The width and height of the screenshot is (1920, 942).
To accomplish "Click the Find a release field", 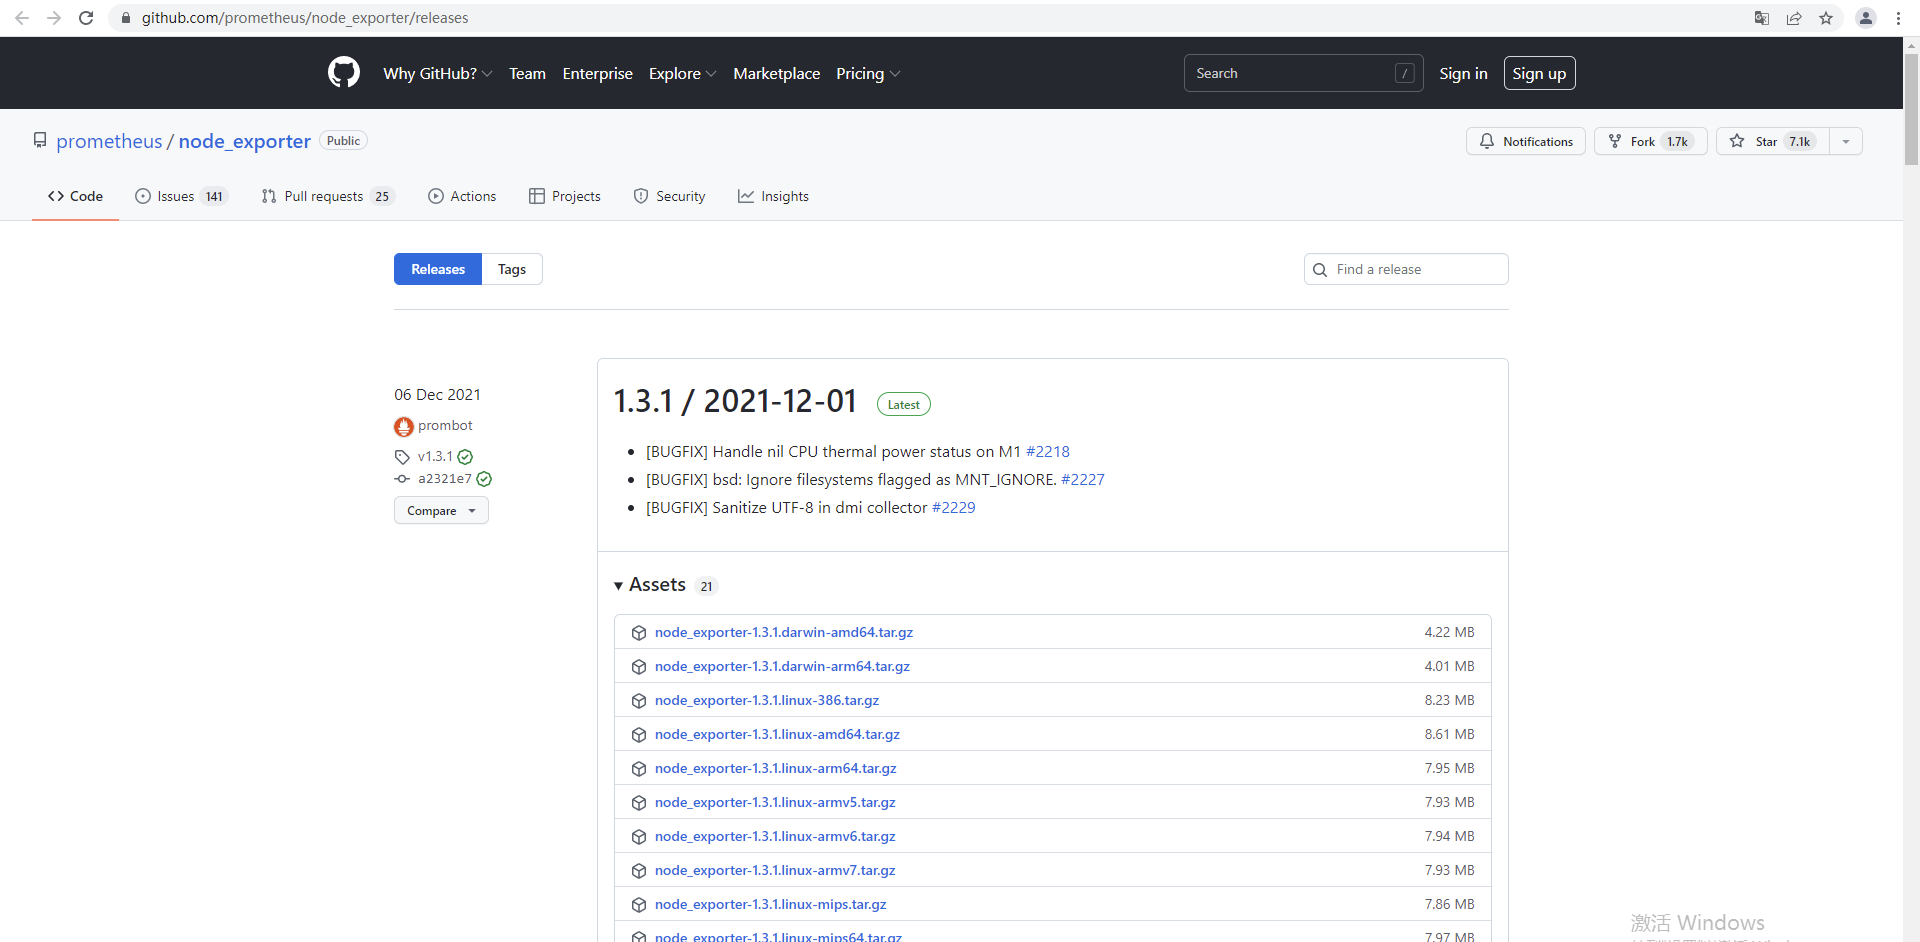I will [1406, 269].
